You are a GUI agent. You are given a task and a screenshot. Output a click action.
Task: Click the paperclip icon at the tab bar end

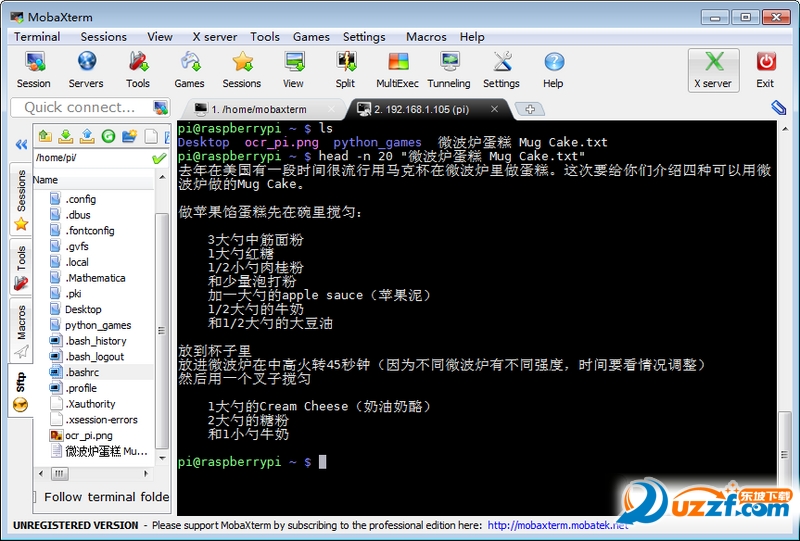779,107
